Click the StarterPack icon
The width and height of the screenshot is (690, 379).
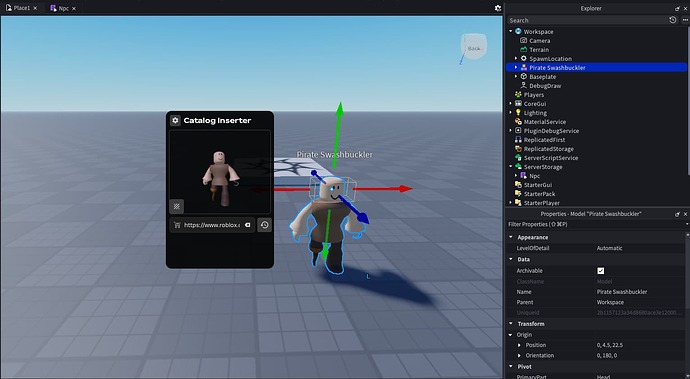[518, 194]
